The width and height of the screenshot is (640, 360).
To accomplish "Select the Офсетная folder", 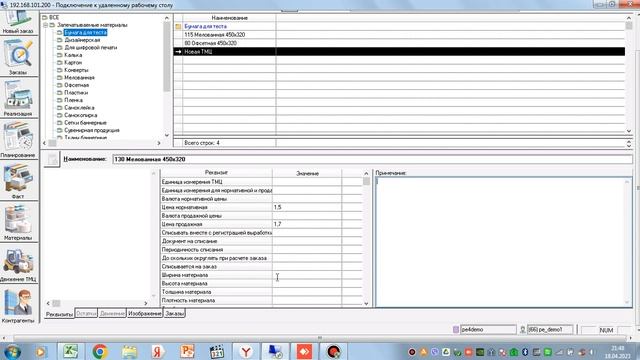I will 76,85.
